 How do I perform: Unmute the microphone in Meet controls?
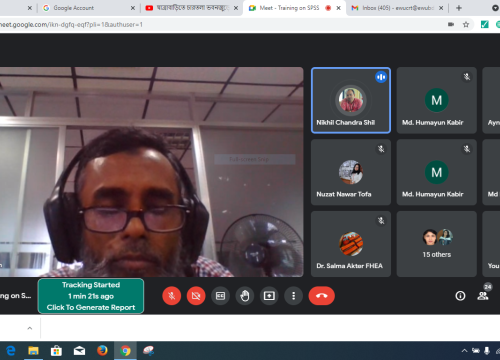172,296
